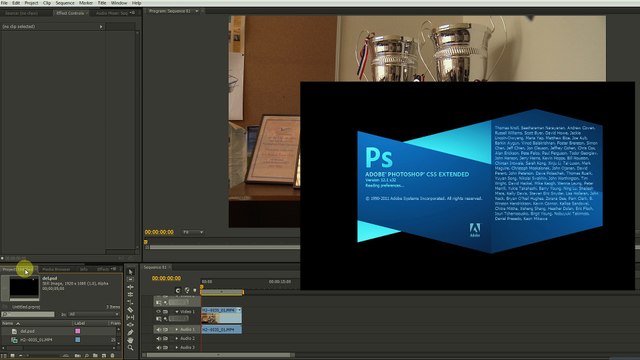Click the del.psd file icon in project bin
Screen dimensions: 640x360
[x=14, y=331]
